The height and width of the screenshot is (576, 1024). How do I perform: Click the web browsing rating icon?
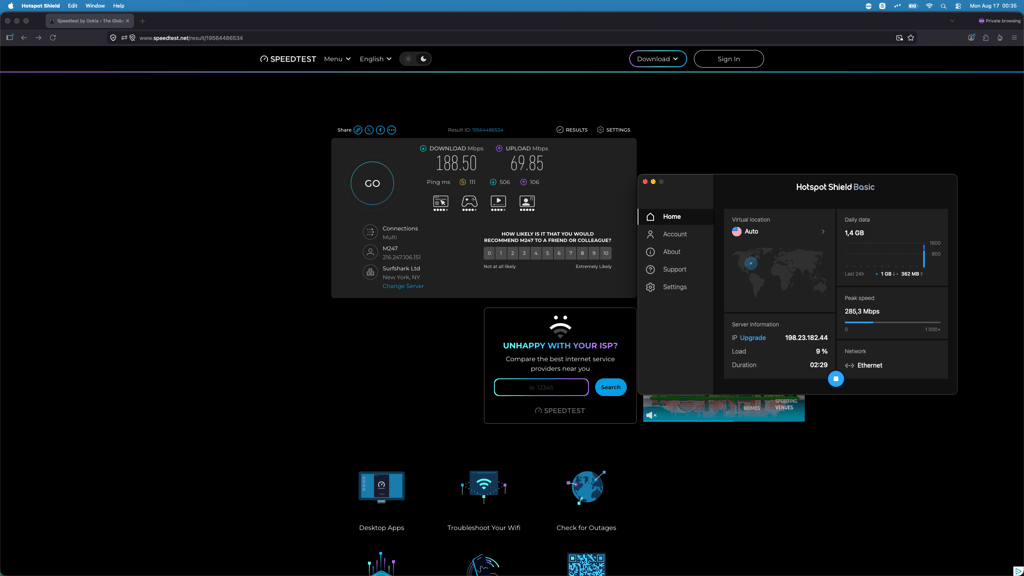click(x=441, y=202)
